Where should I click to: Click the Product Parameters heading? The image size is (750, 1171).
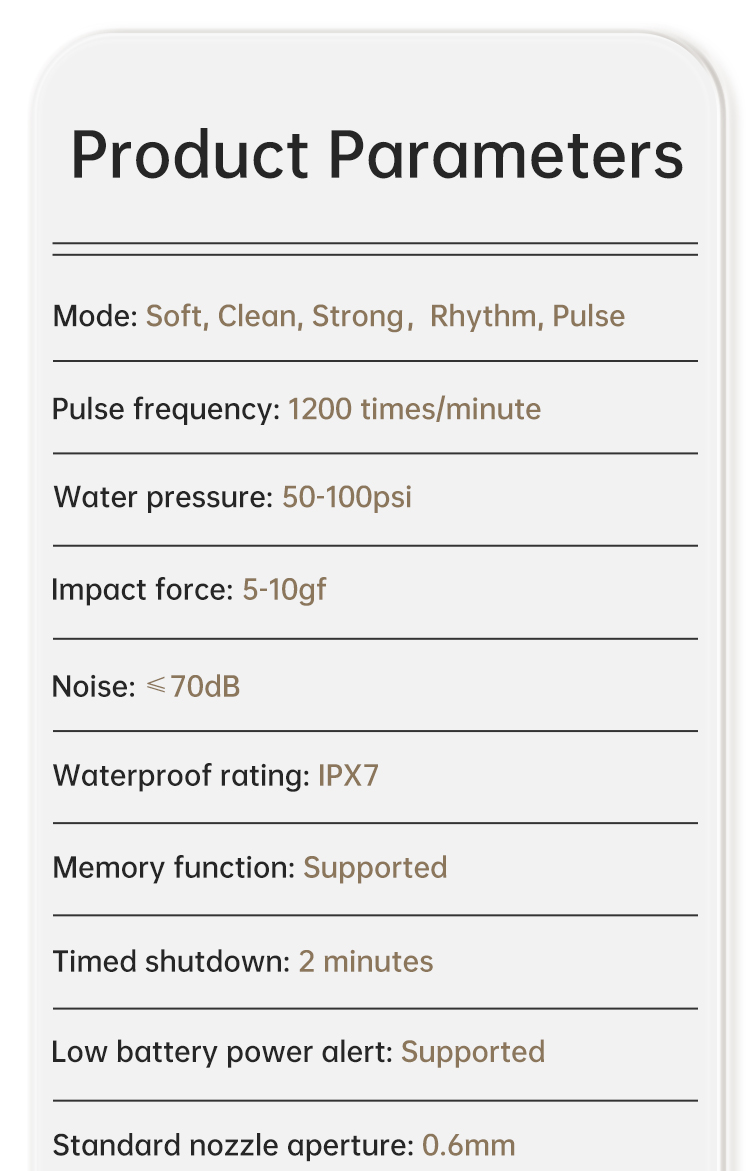coord(376,155)
